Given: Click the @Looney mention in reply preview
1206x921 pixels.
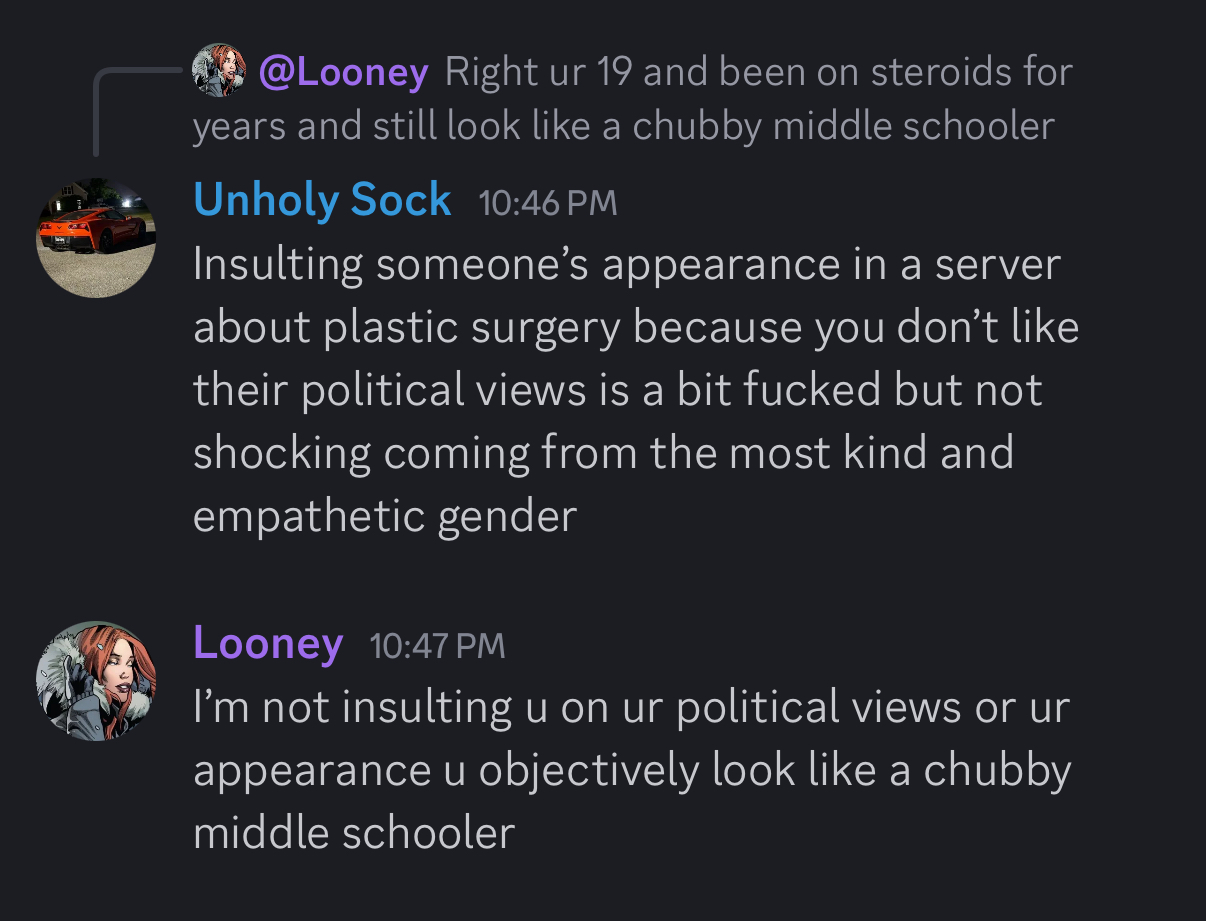Looking at the screenshot, I should pyautogui.click(x=343, y=72).
